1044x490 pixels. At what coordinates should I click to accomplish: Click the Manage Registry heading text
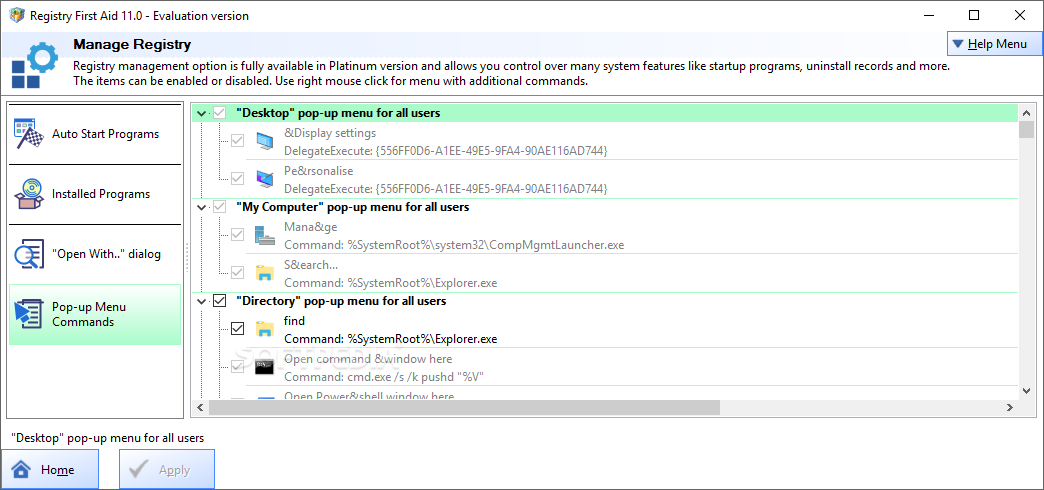[x=132, y=45]
